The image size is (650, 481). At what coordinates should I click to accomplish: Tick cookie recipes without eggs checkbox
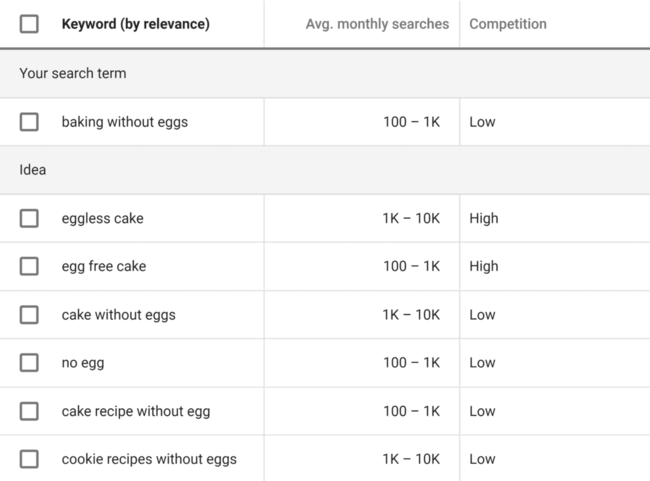tap(29, 459)
